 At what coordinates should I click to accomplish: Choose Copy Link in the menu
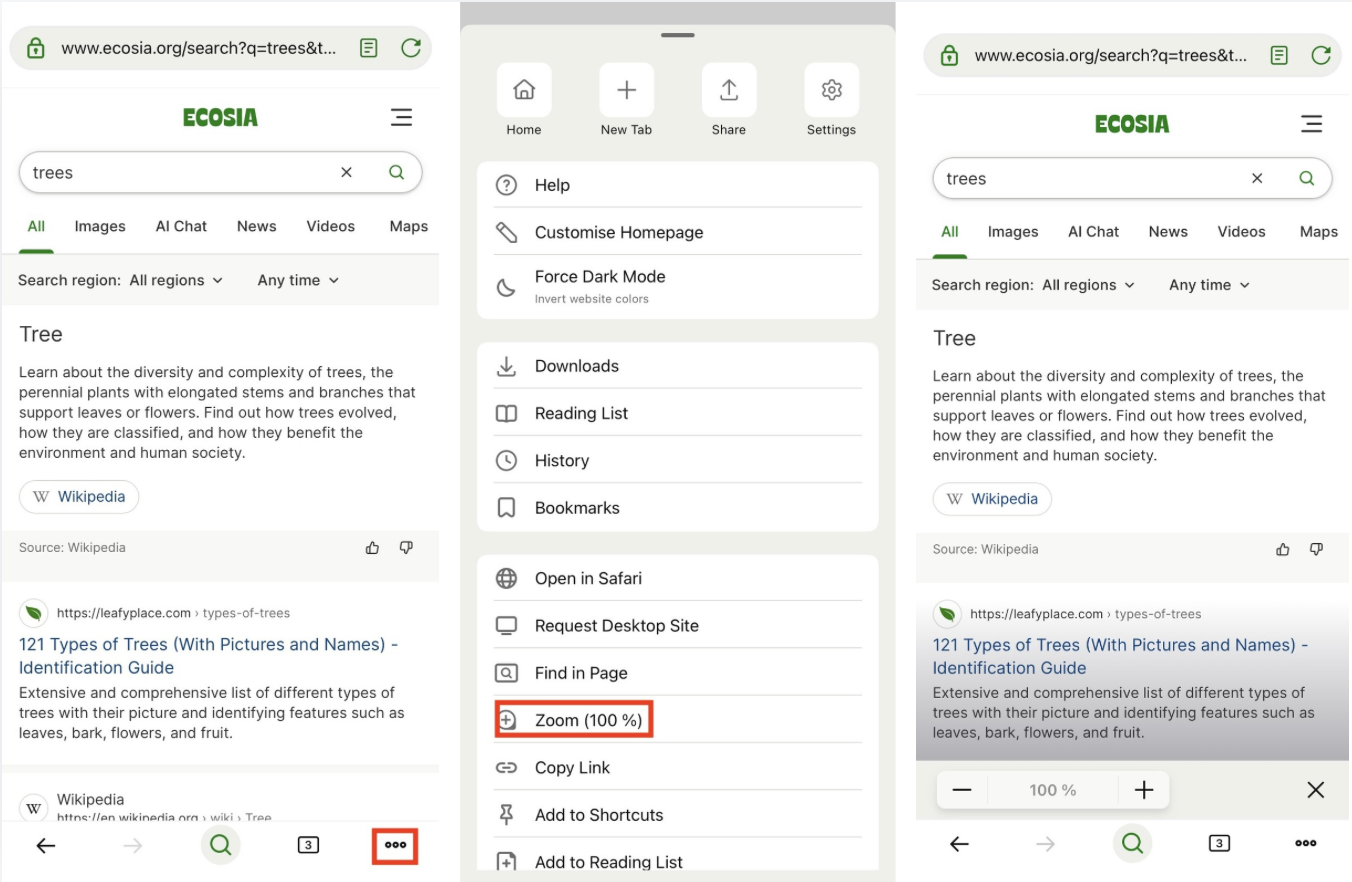point(678,768)
